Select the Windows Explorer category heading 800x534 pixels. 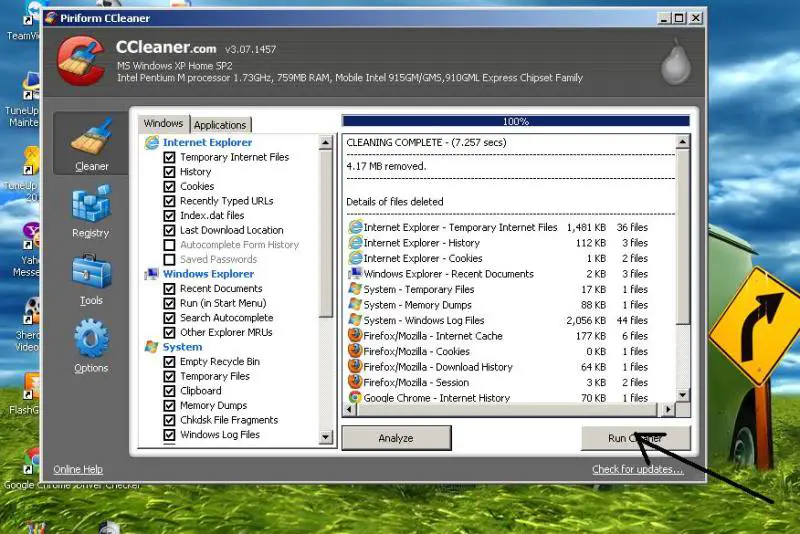pyautogui.click(x=208, y=274)
